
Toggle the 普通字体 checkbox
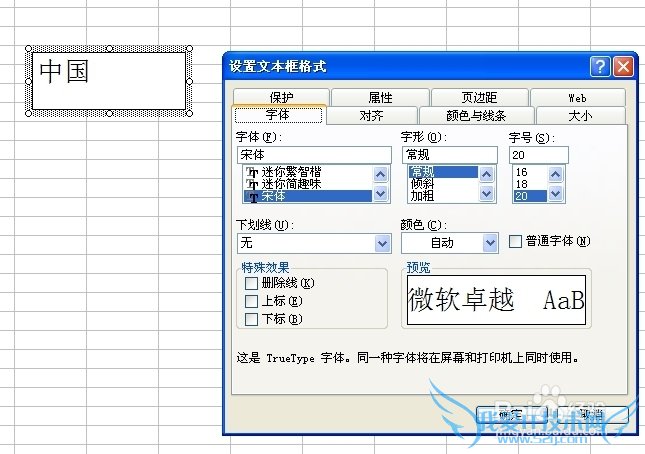point(515,241)
